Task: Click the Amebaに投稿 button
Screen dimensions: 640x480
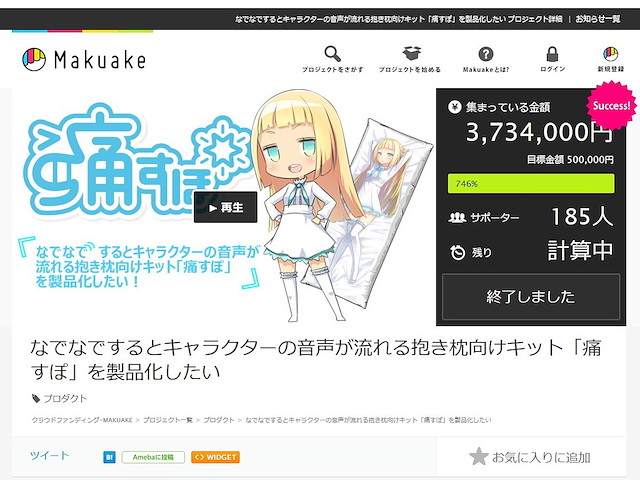Action: click(x=153, y=457)
